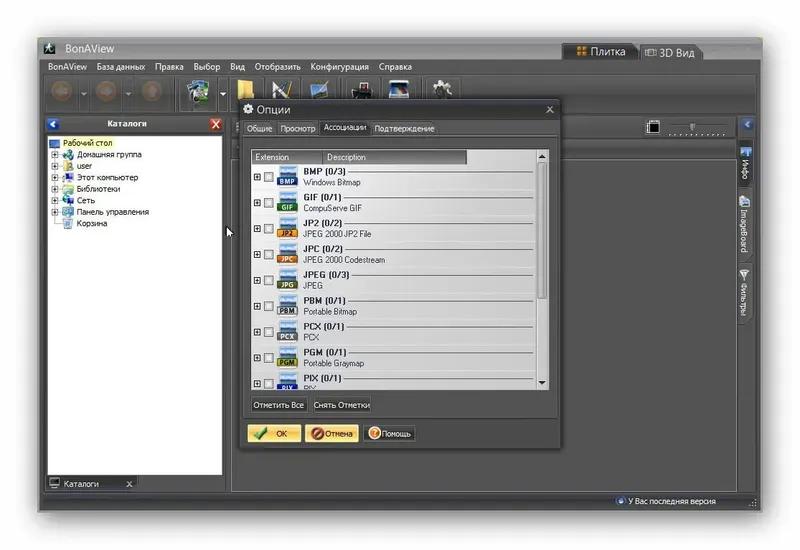Check the PIX association checkbox
The width and height of the screenshot is (800, 550).
point(269,384)
